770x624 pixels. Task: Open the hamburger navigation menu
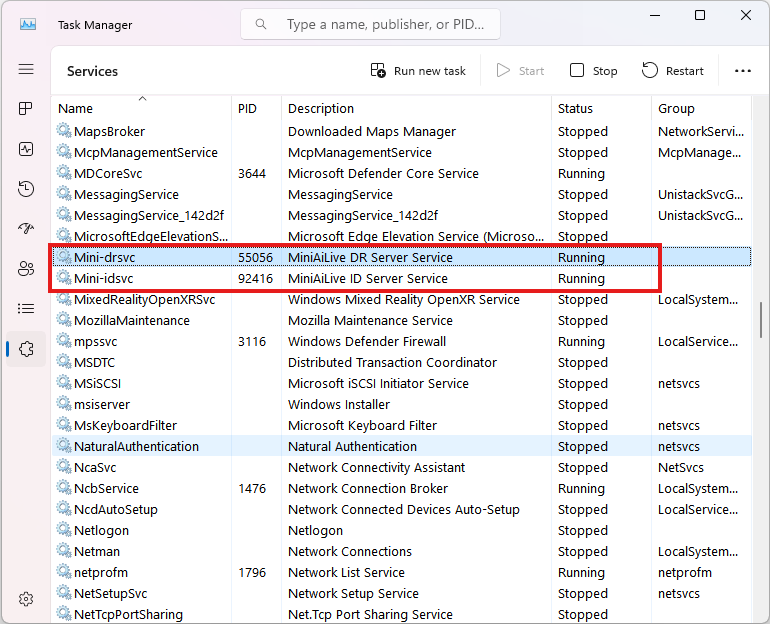pyautogui.click(x=26, y=69)
